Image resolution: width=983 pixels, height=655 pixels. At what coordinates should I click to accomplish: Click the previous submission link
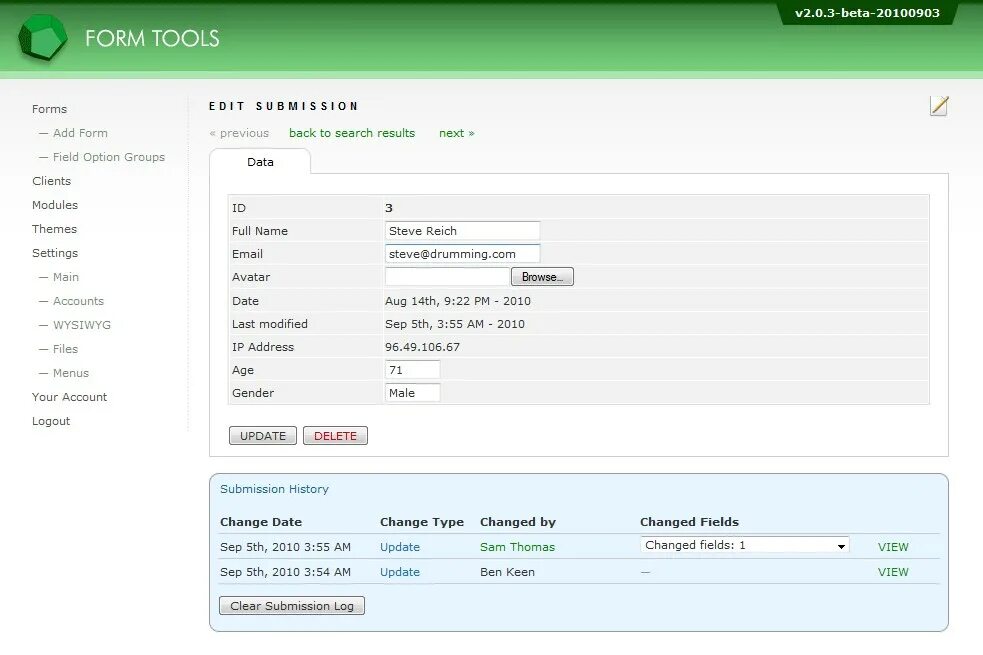coord(239,133)
